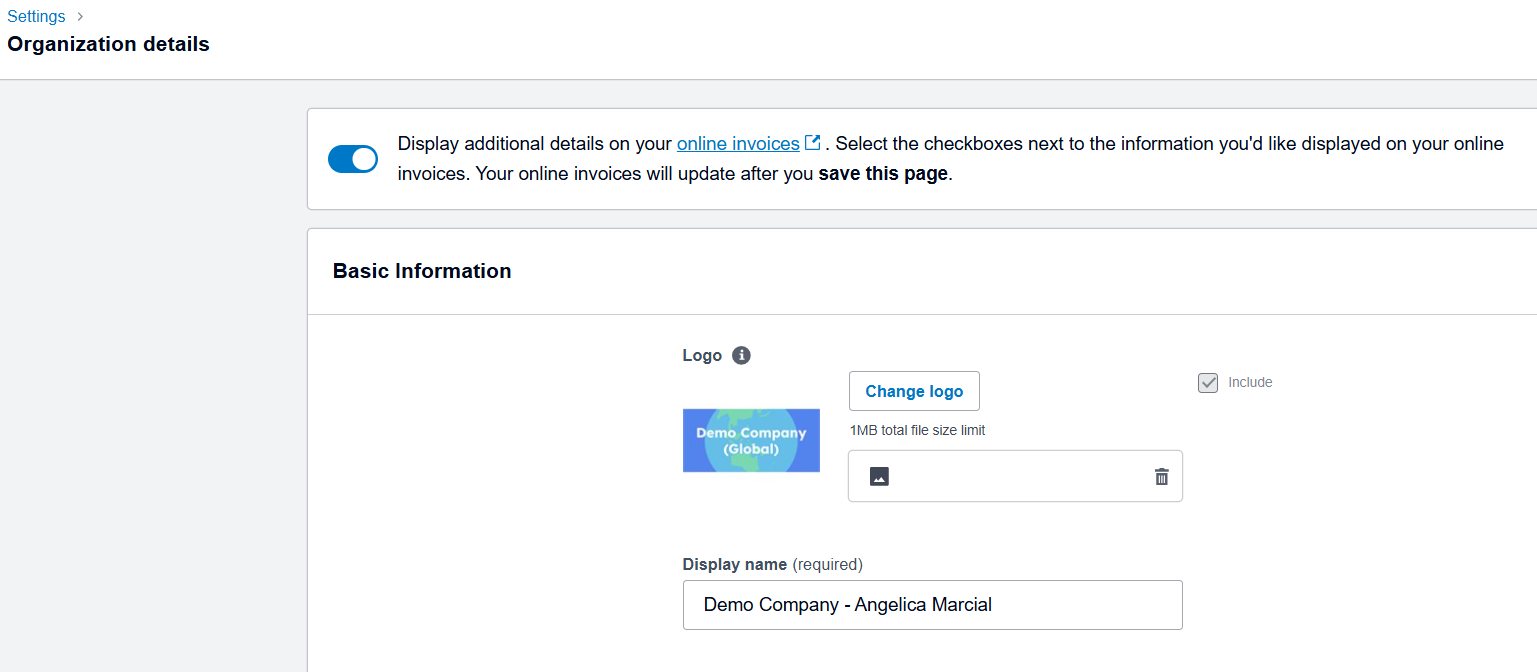
Task: Go back to Settings via the breadcrumb
Action: click(x=36, y=16)
